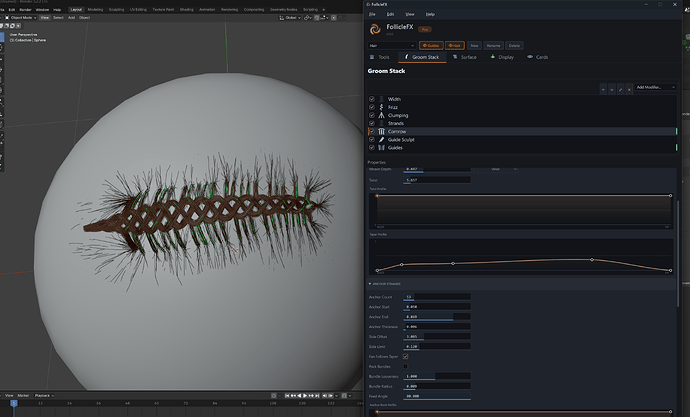Move the modifier up with the arrow icon
The width and height of the screenshot is (690, 417).
coord(603,89)
